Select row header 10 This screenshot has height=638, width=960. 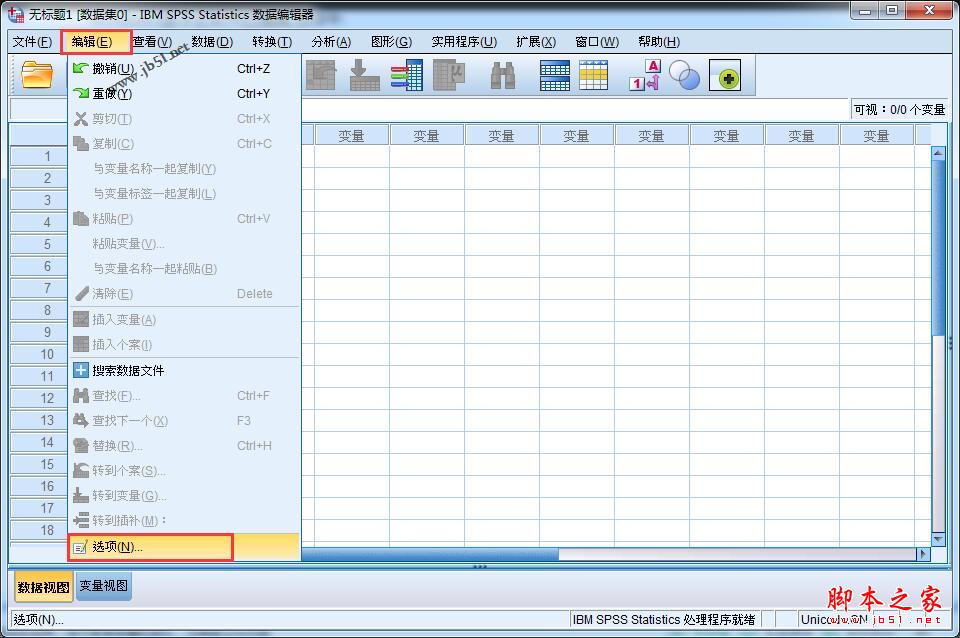coord(39,354)
